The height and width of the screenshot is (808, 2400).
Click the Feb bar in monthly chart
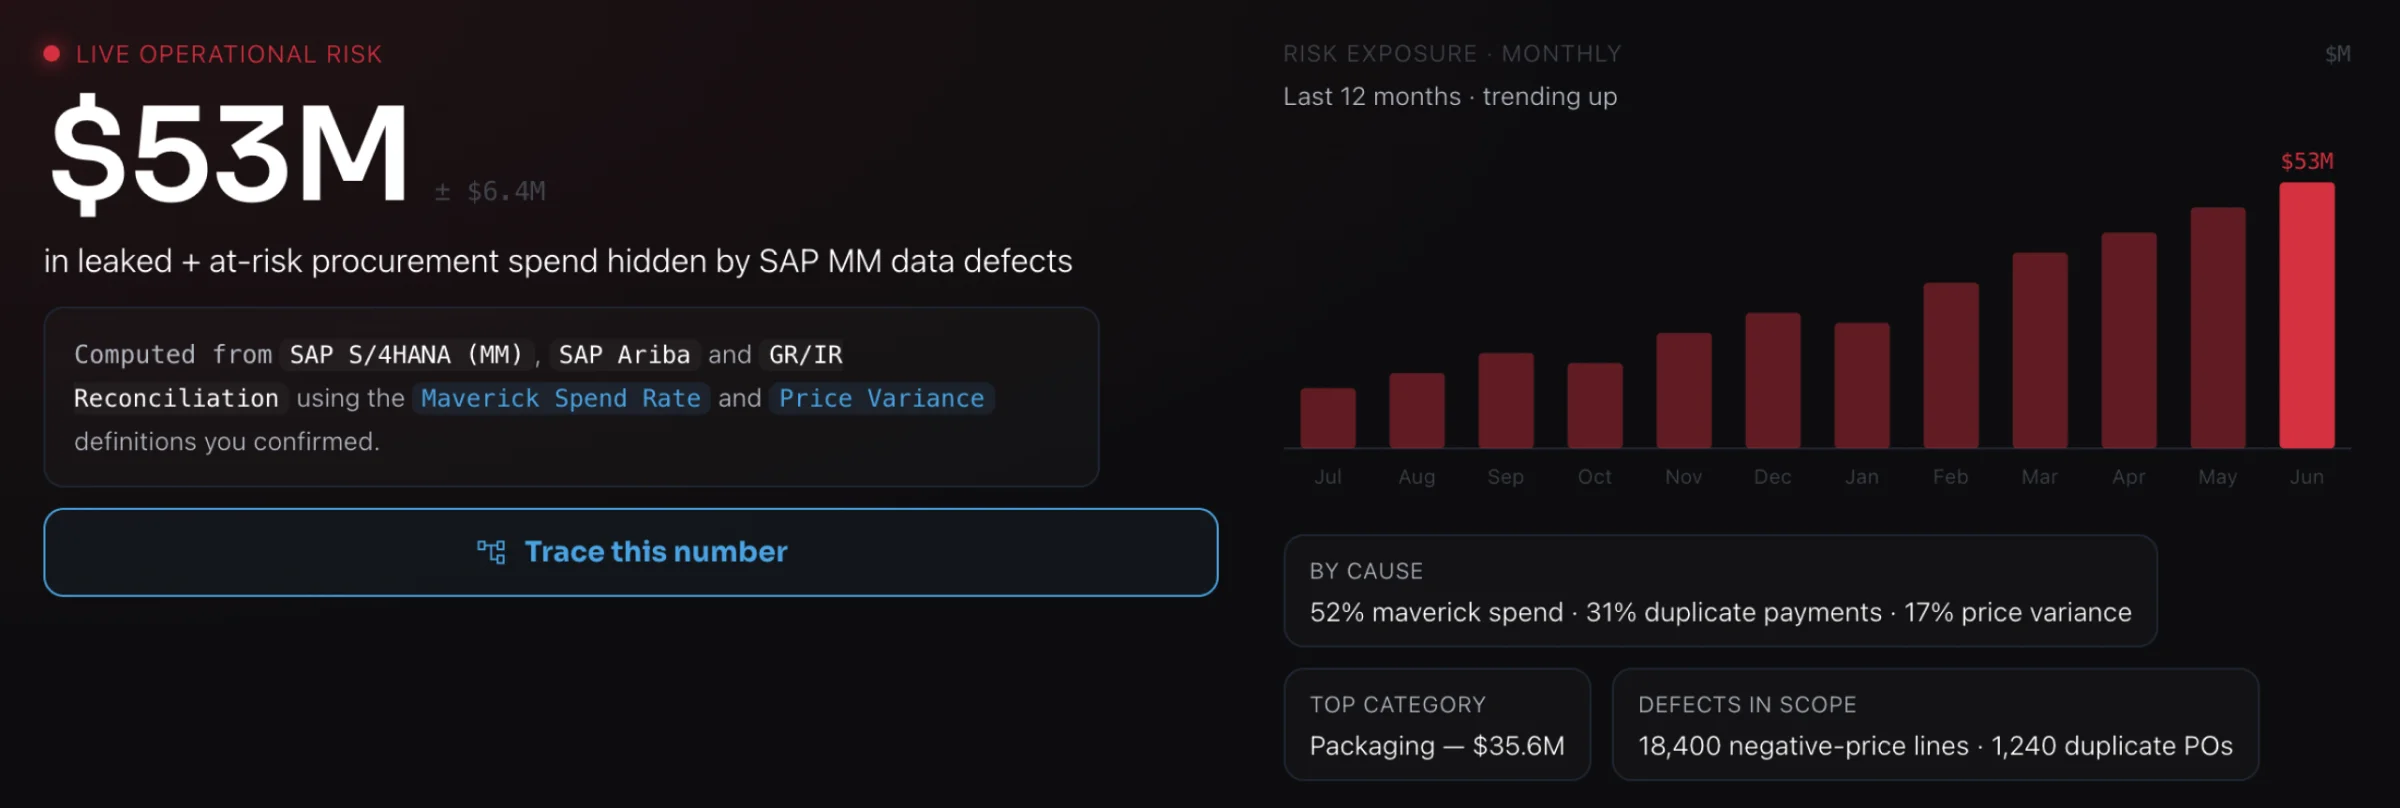point(1951,365)
